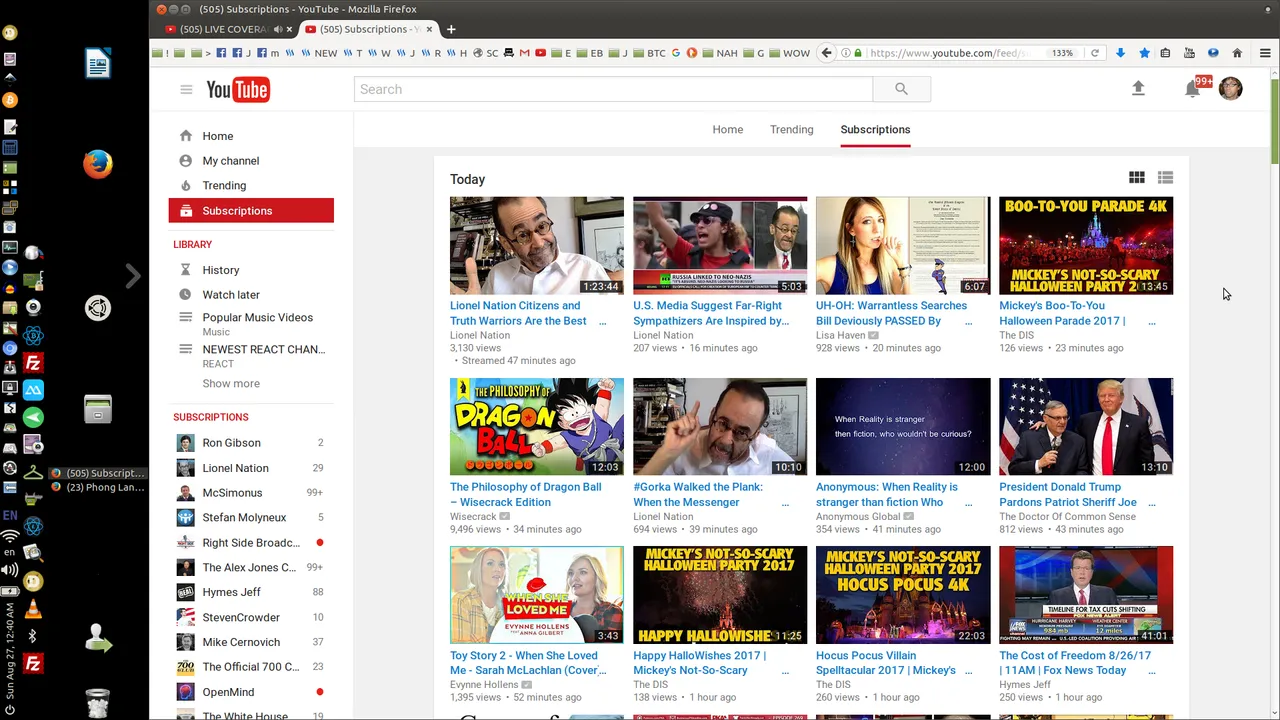Viewport: 1280px width, 720px height.
Task: Open a new Firefox tab with plus button
Action: point(451,29)
